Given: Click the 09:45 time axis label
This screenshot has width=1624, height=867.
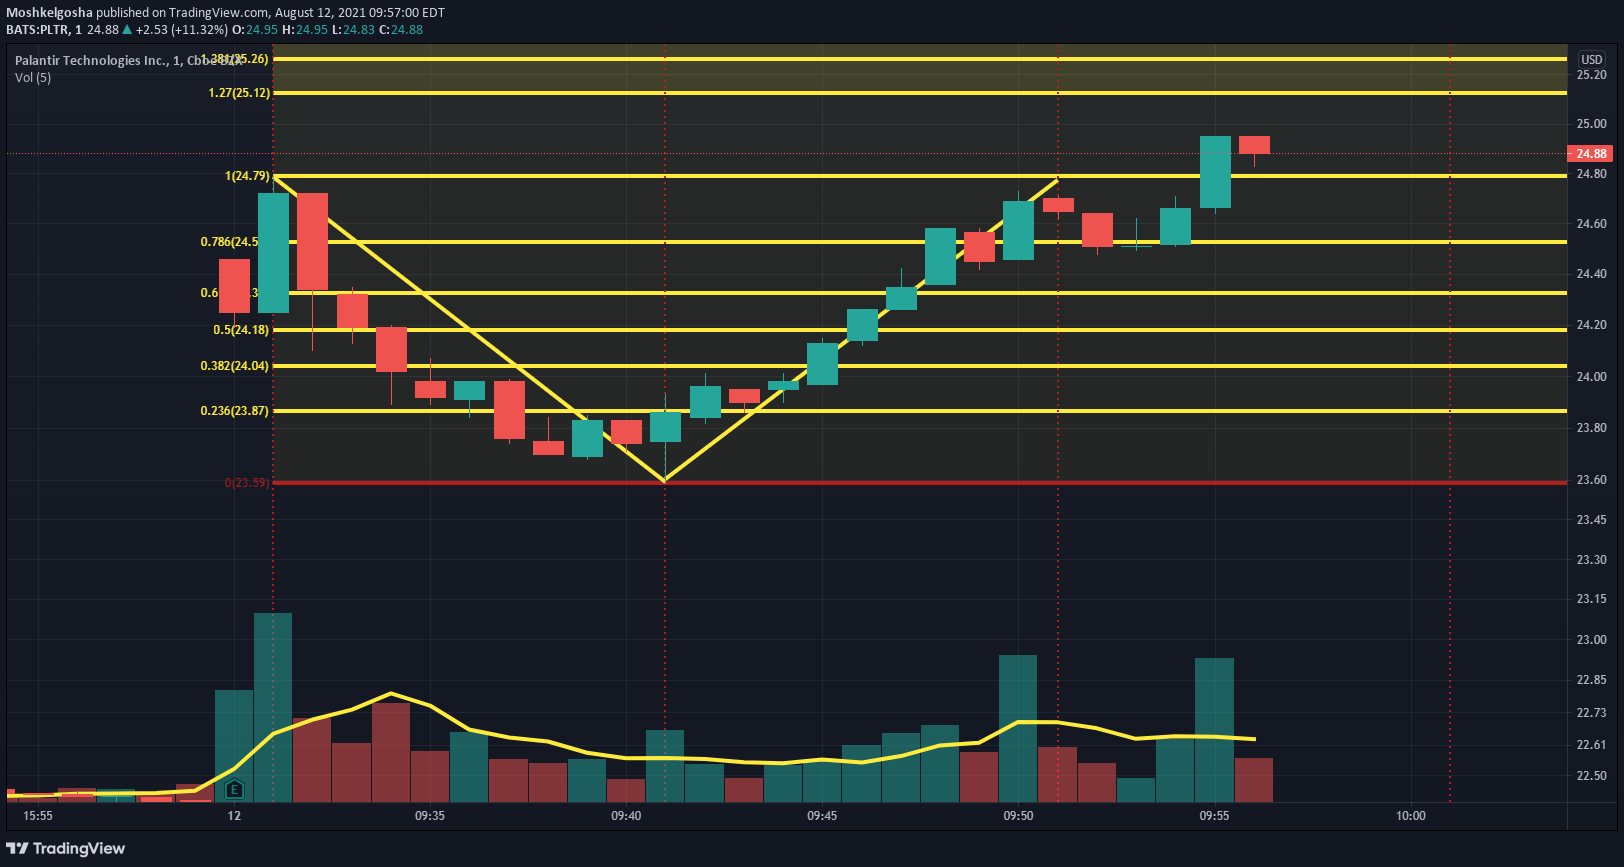Looking at the screenshot, I should (822, 816).
